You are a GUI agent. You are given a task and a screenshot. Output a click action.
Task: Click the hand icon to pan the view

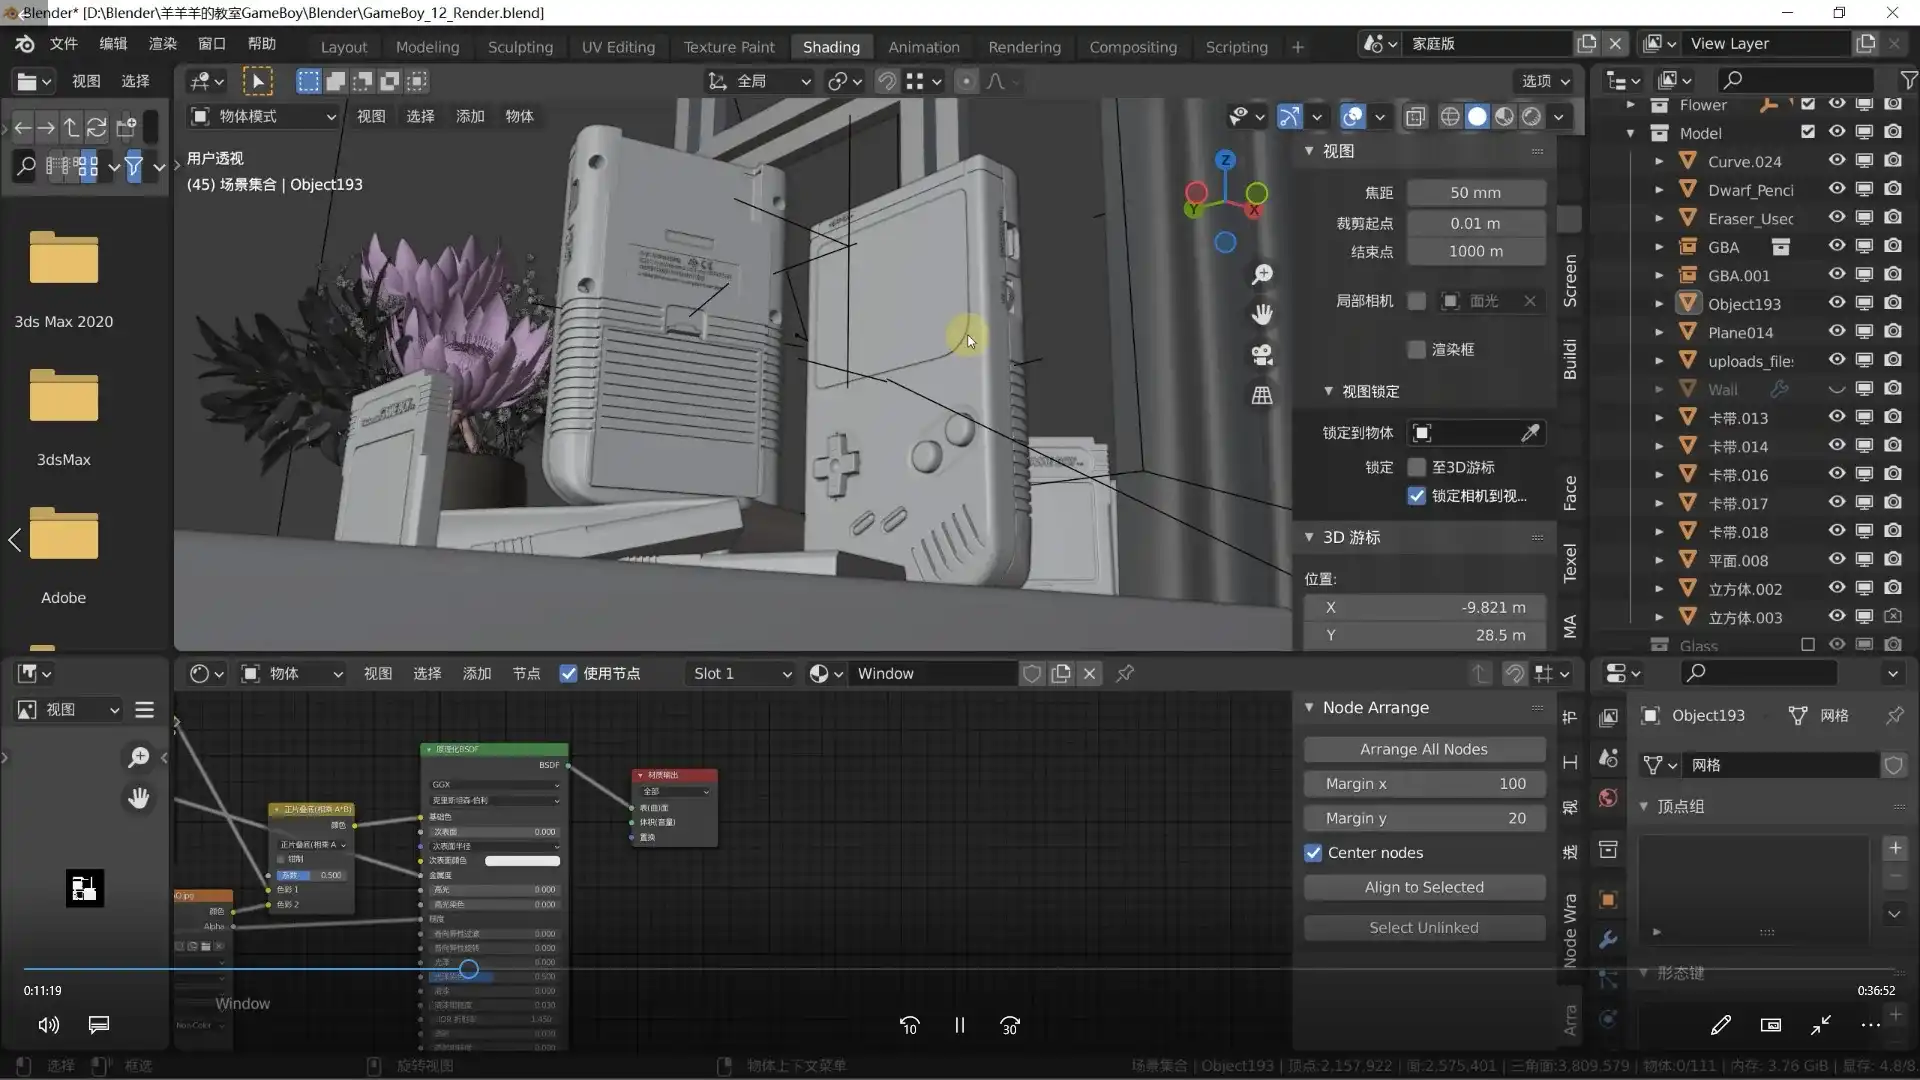(x=1262, y=314)
